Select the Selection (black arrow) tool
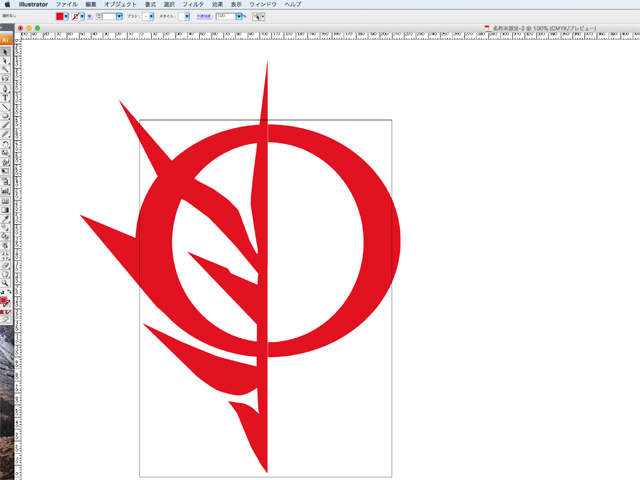The width and height of the screenshot is (640, 480). click(5, 52)
